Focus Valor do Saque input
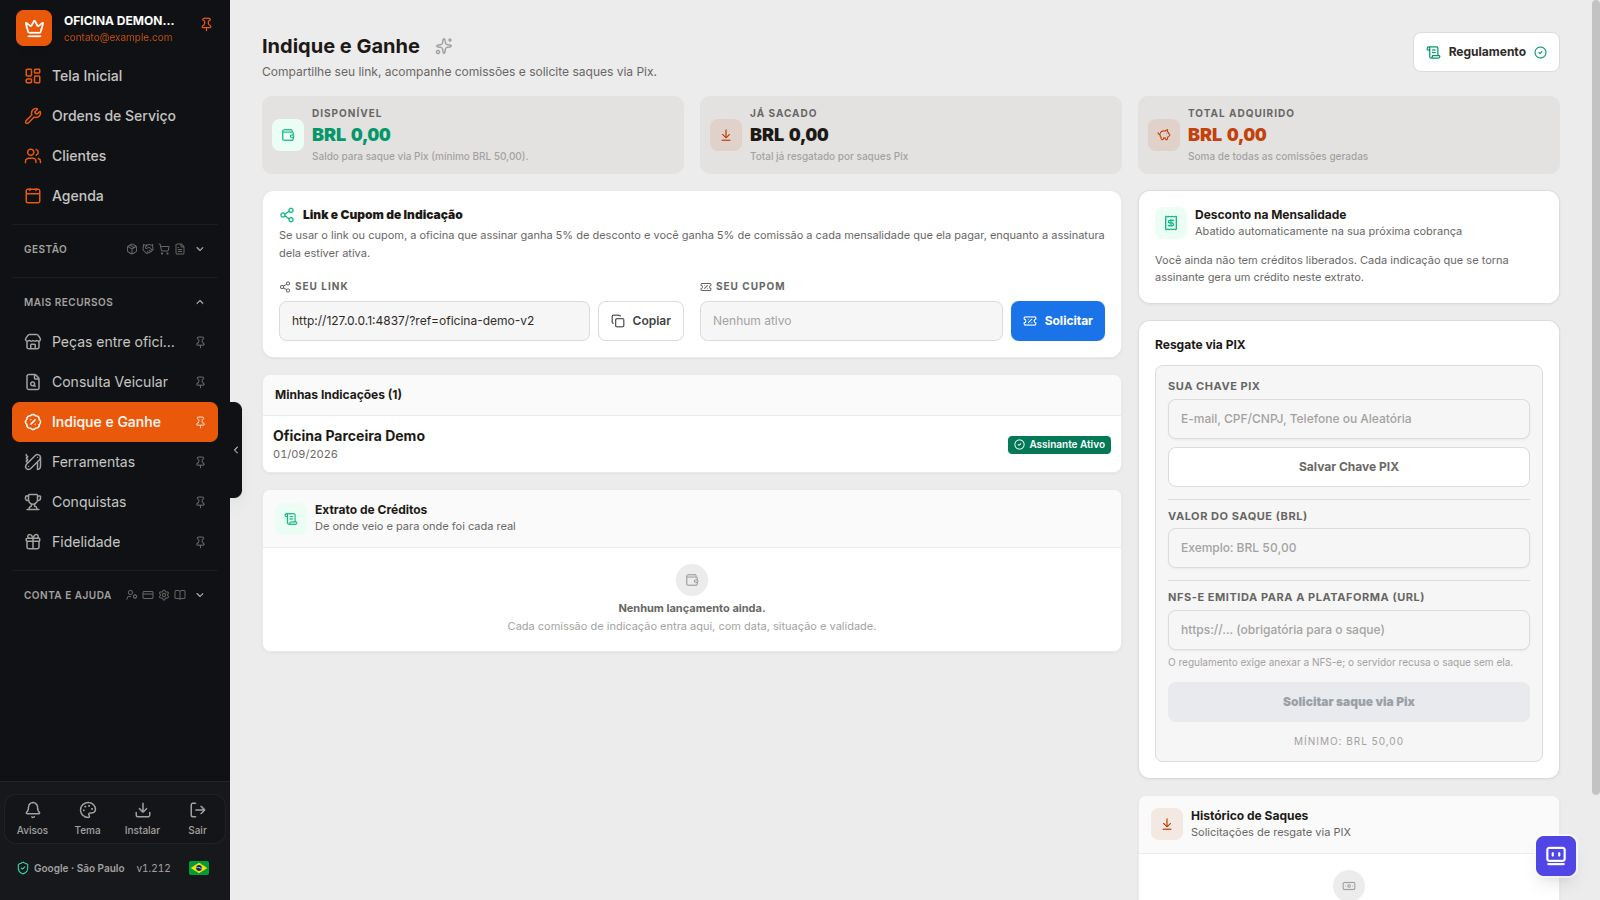The height and width of the screenshot is (900, 1600). 1348,548
